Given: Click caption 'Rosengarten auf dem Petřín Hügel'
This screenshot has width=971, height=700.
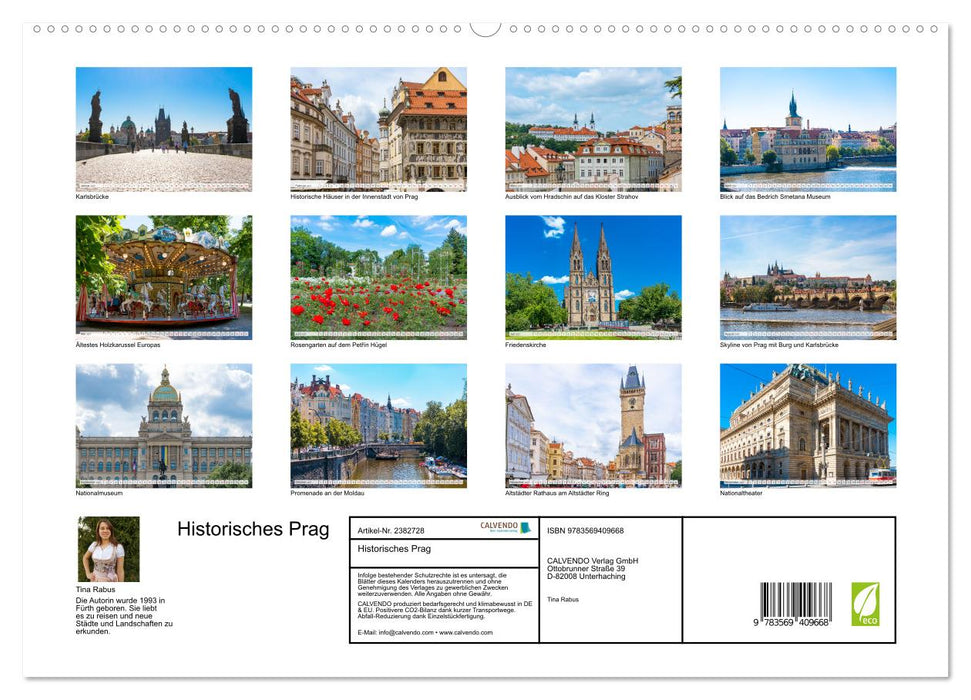Looking at the screenshot, I should [x=339, y=345].
